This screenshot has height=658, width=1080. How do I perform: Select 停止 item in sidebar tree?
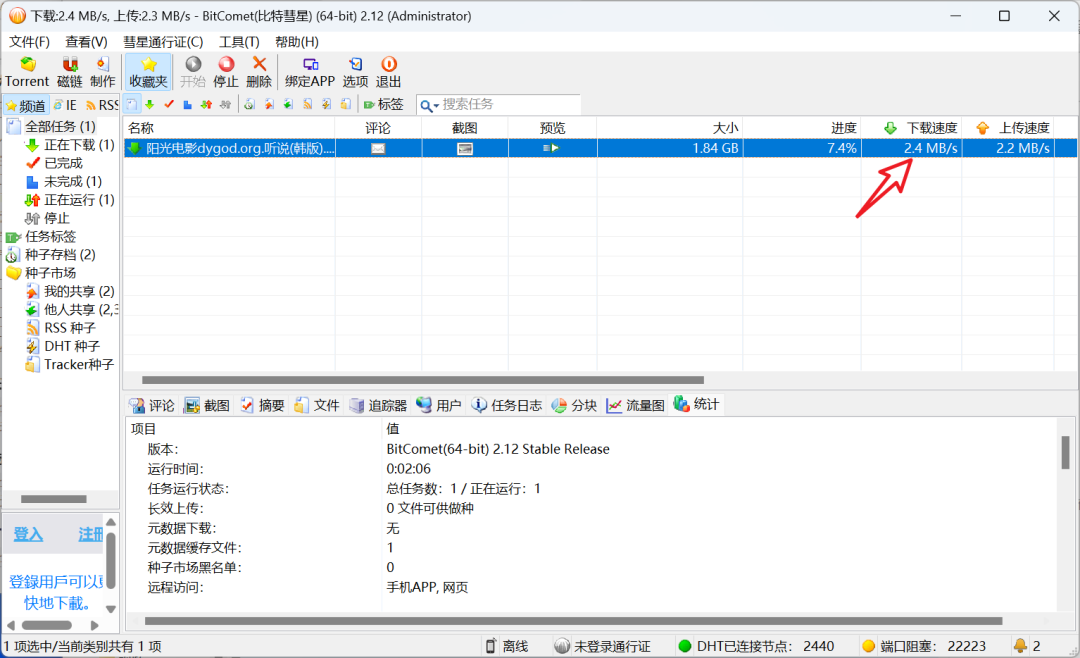pyautogui.click(x=56, y=218)
